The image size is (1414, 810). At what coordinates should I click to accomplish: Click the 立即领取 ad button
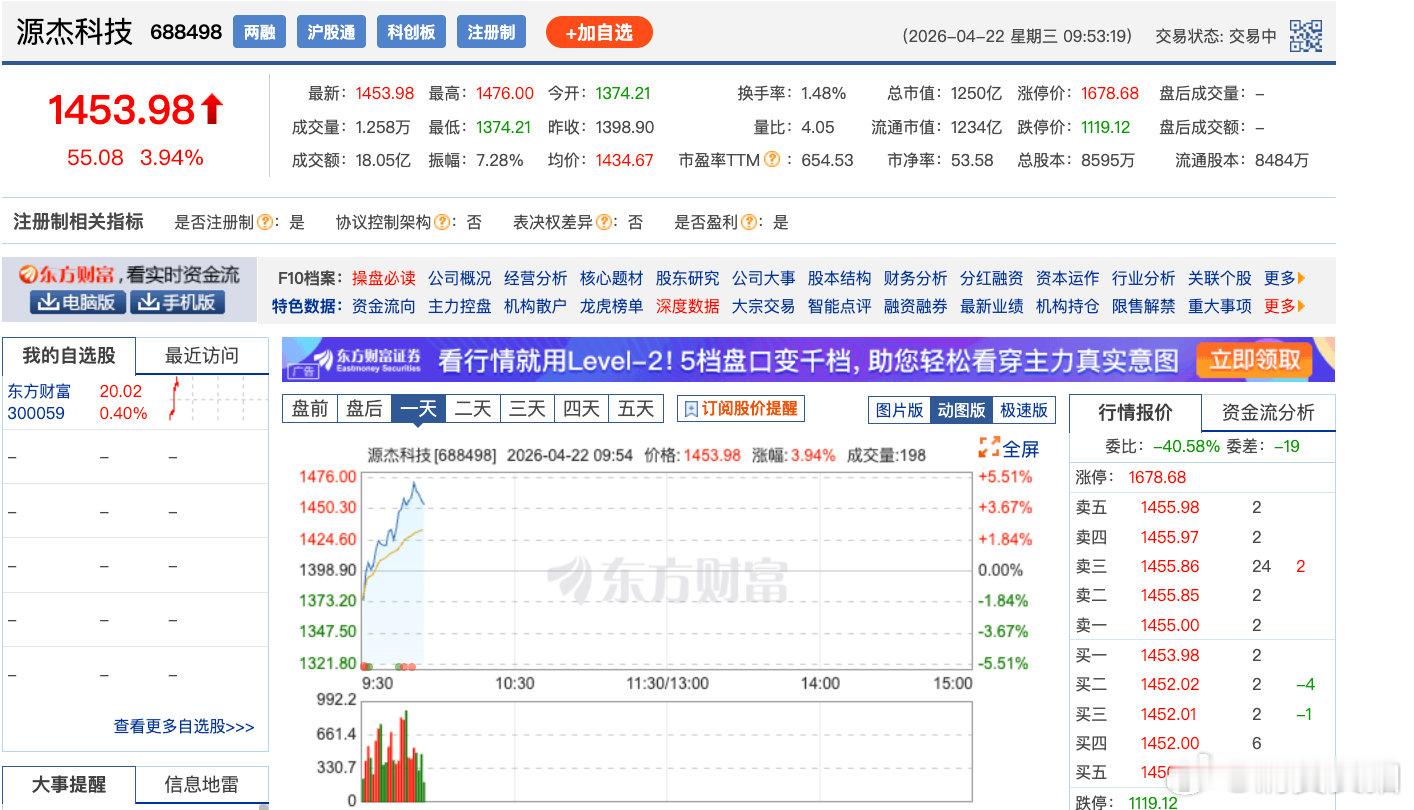pyautogui.click(x=1255, y=360)
